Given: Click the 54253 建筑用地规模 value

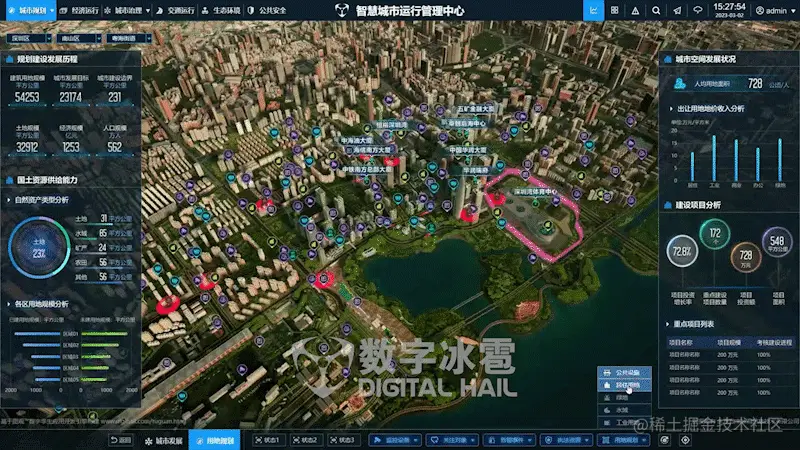Looking at the screenshot, I should pos(27,97).
